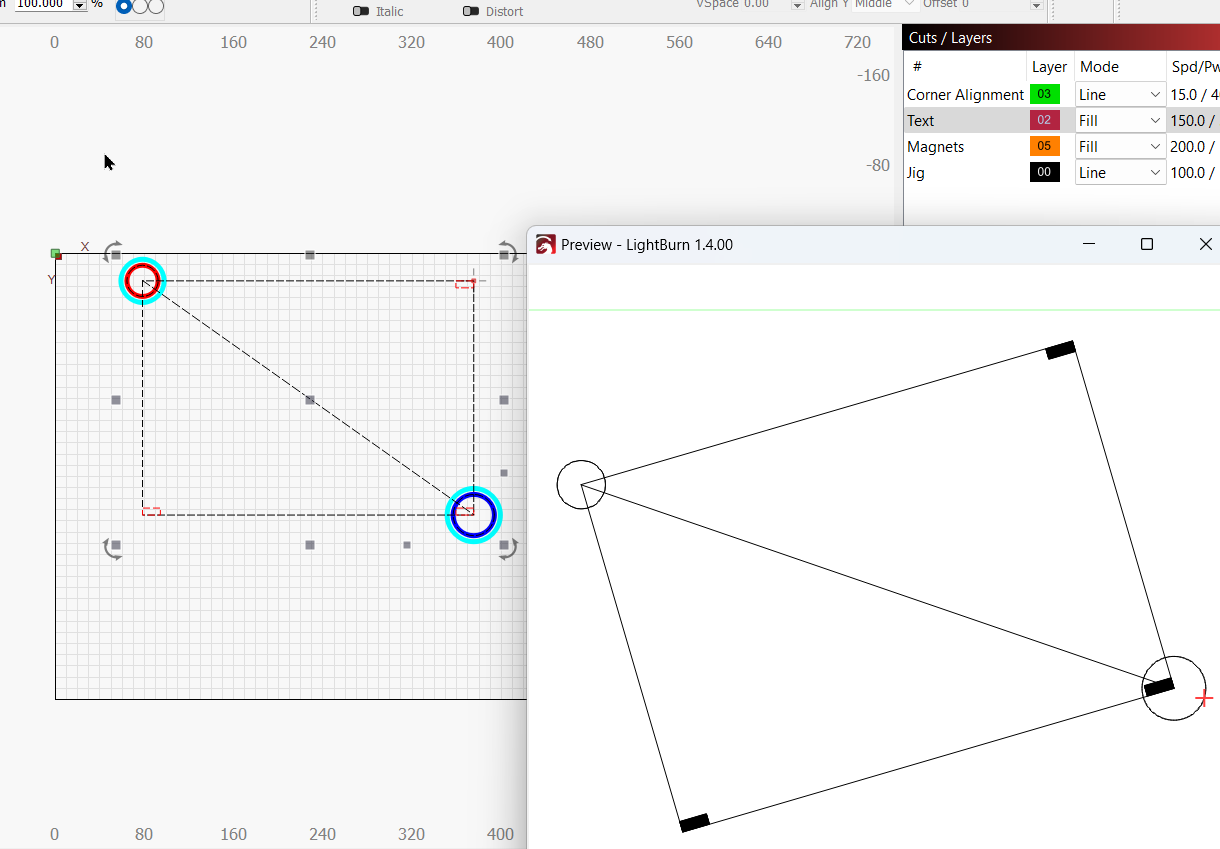The image size is (1220, 849).
Task: Click the orange 05 color swatch of the Magnets layer
Action: click(1044, 145)
